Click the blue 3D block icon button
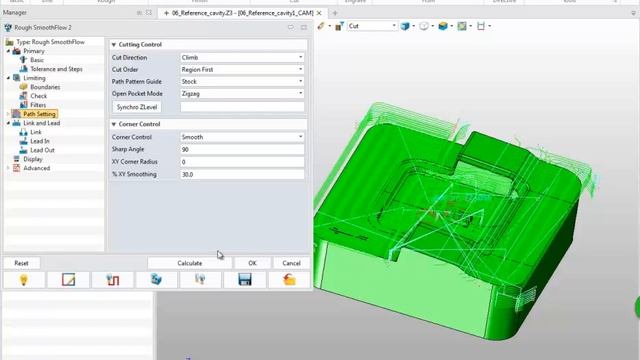The height and width of the screenshot is (360, 640). pos(156,280)
